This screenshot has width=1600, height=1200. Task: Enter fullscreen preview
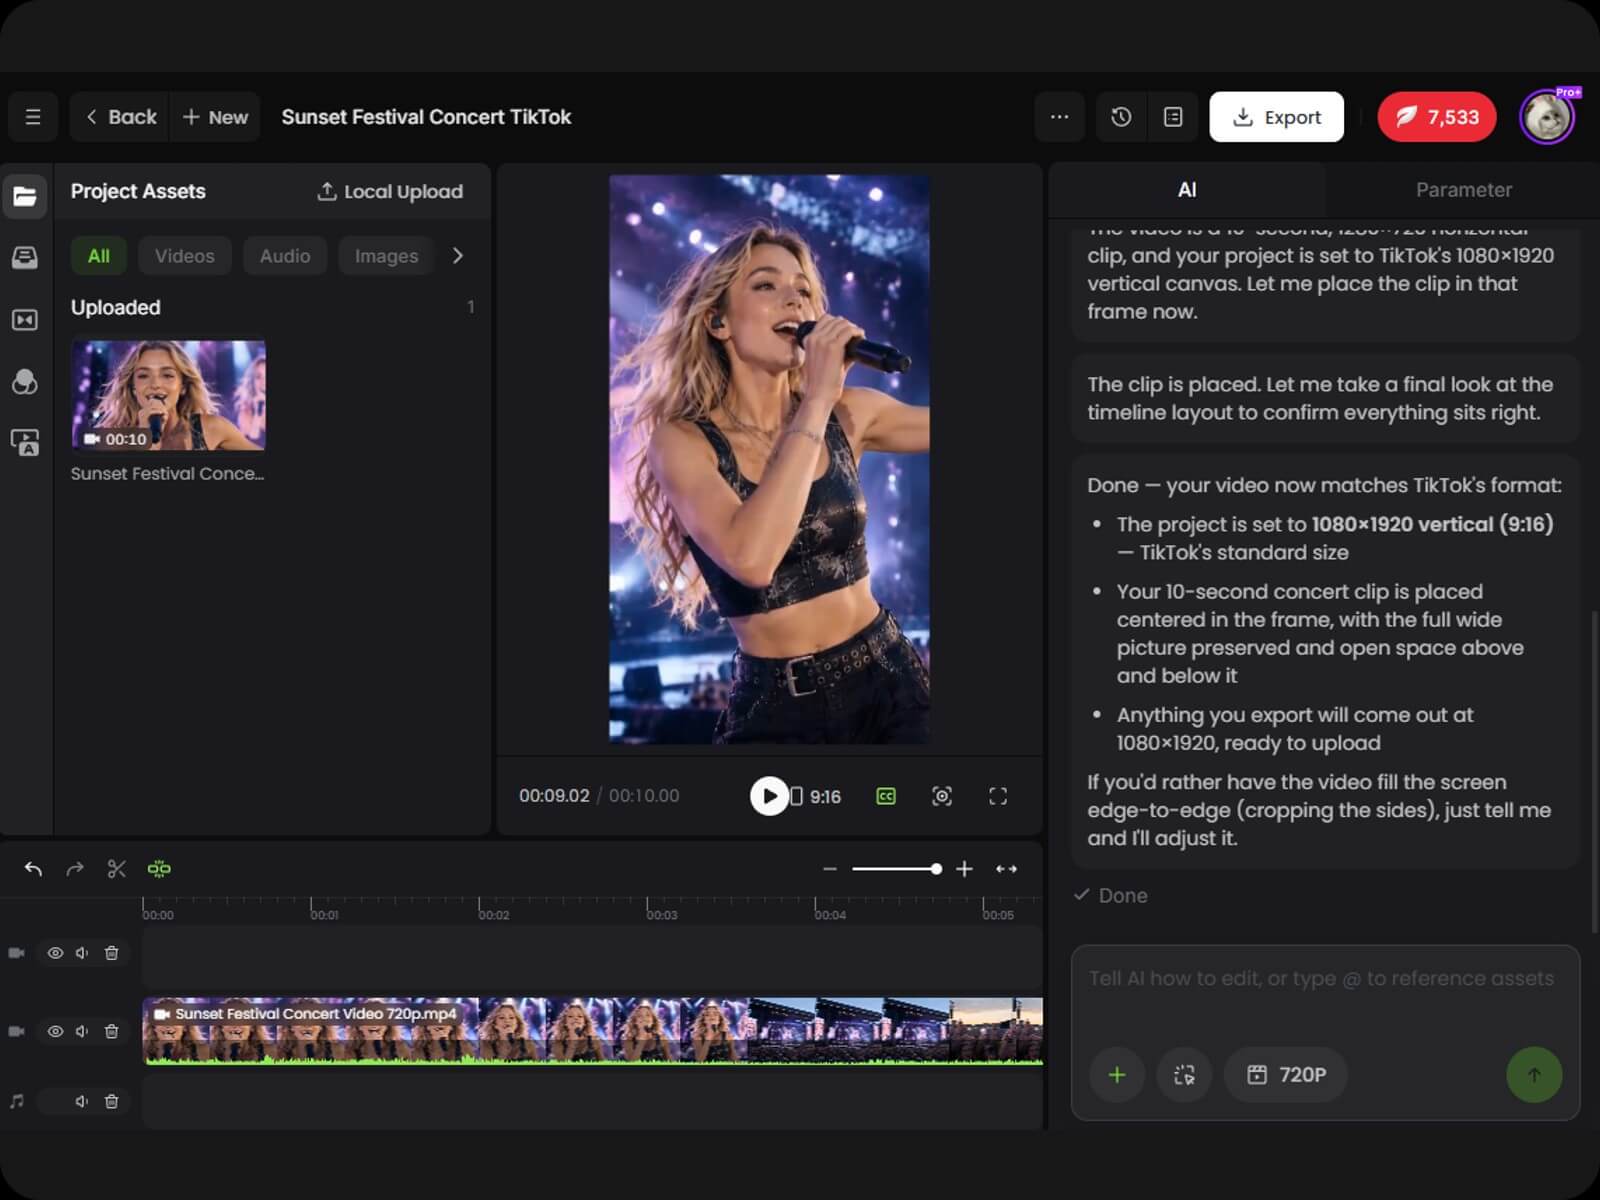(998, 796)
